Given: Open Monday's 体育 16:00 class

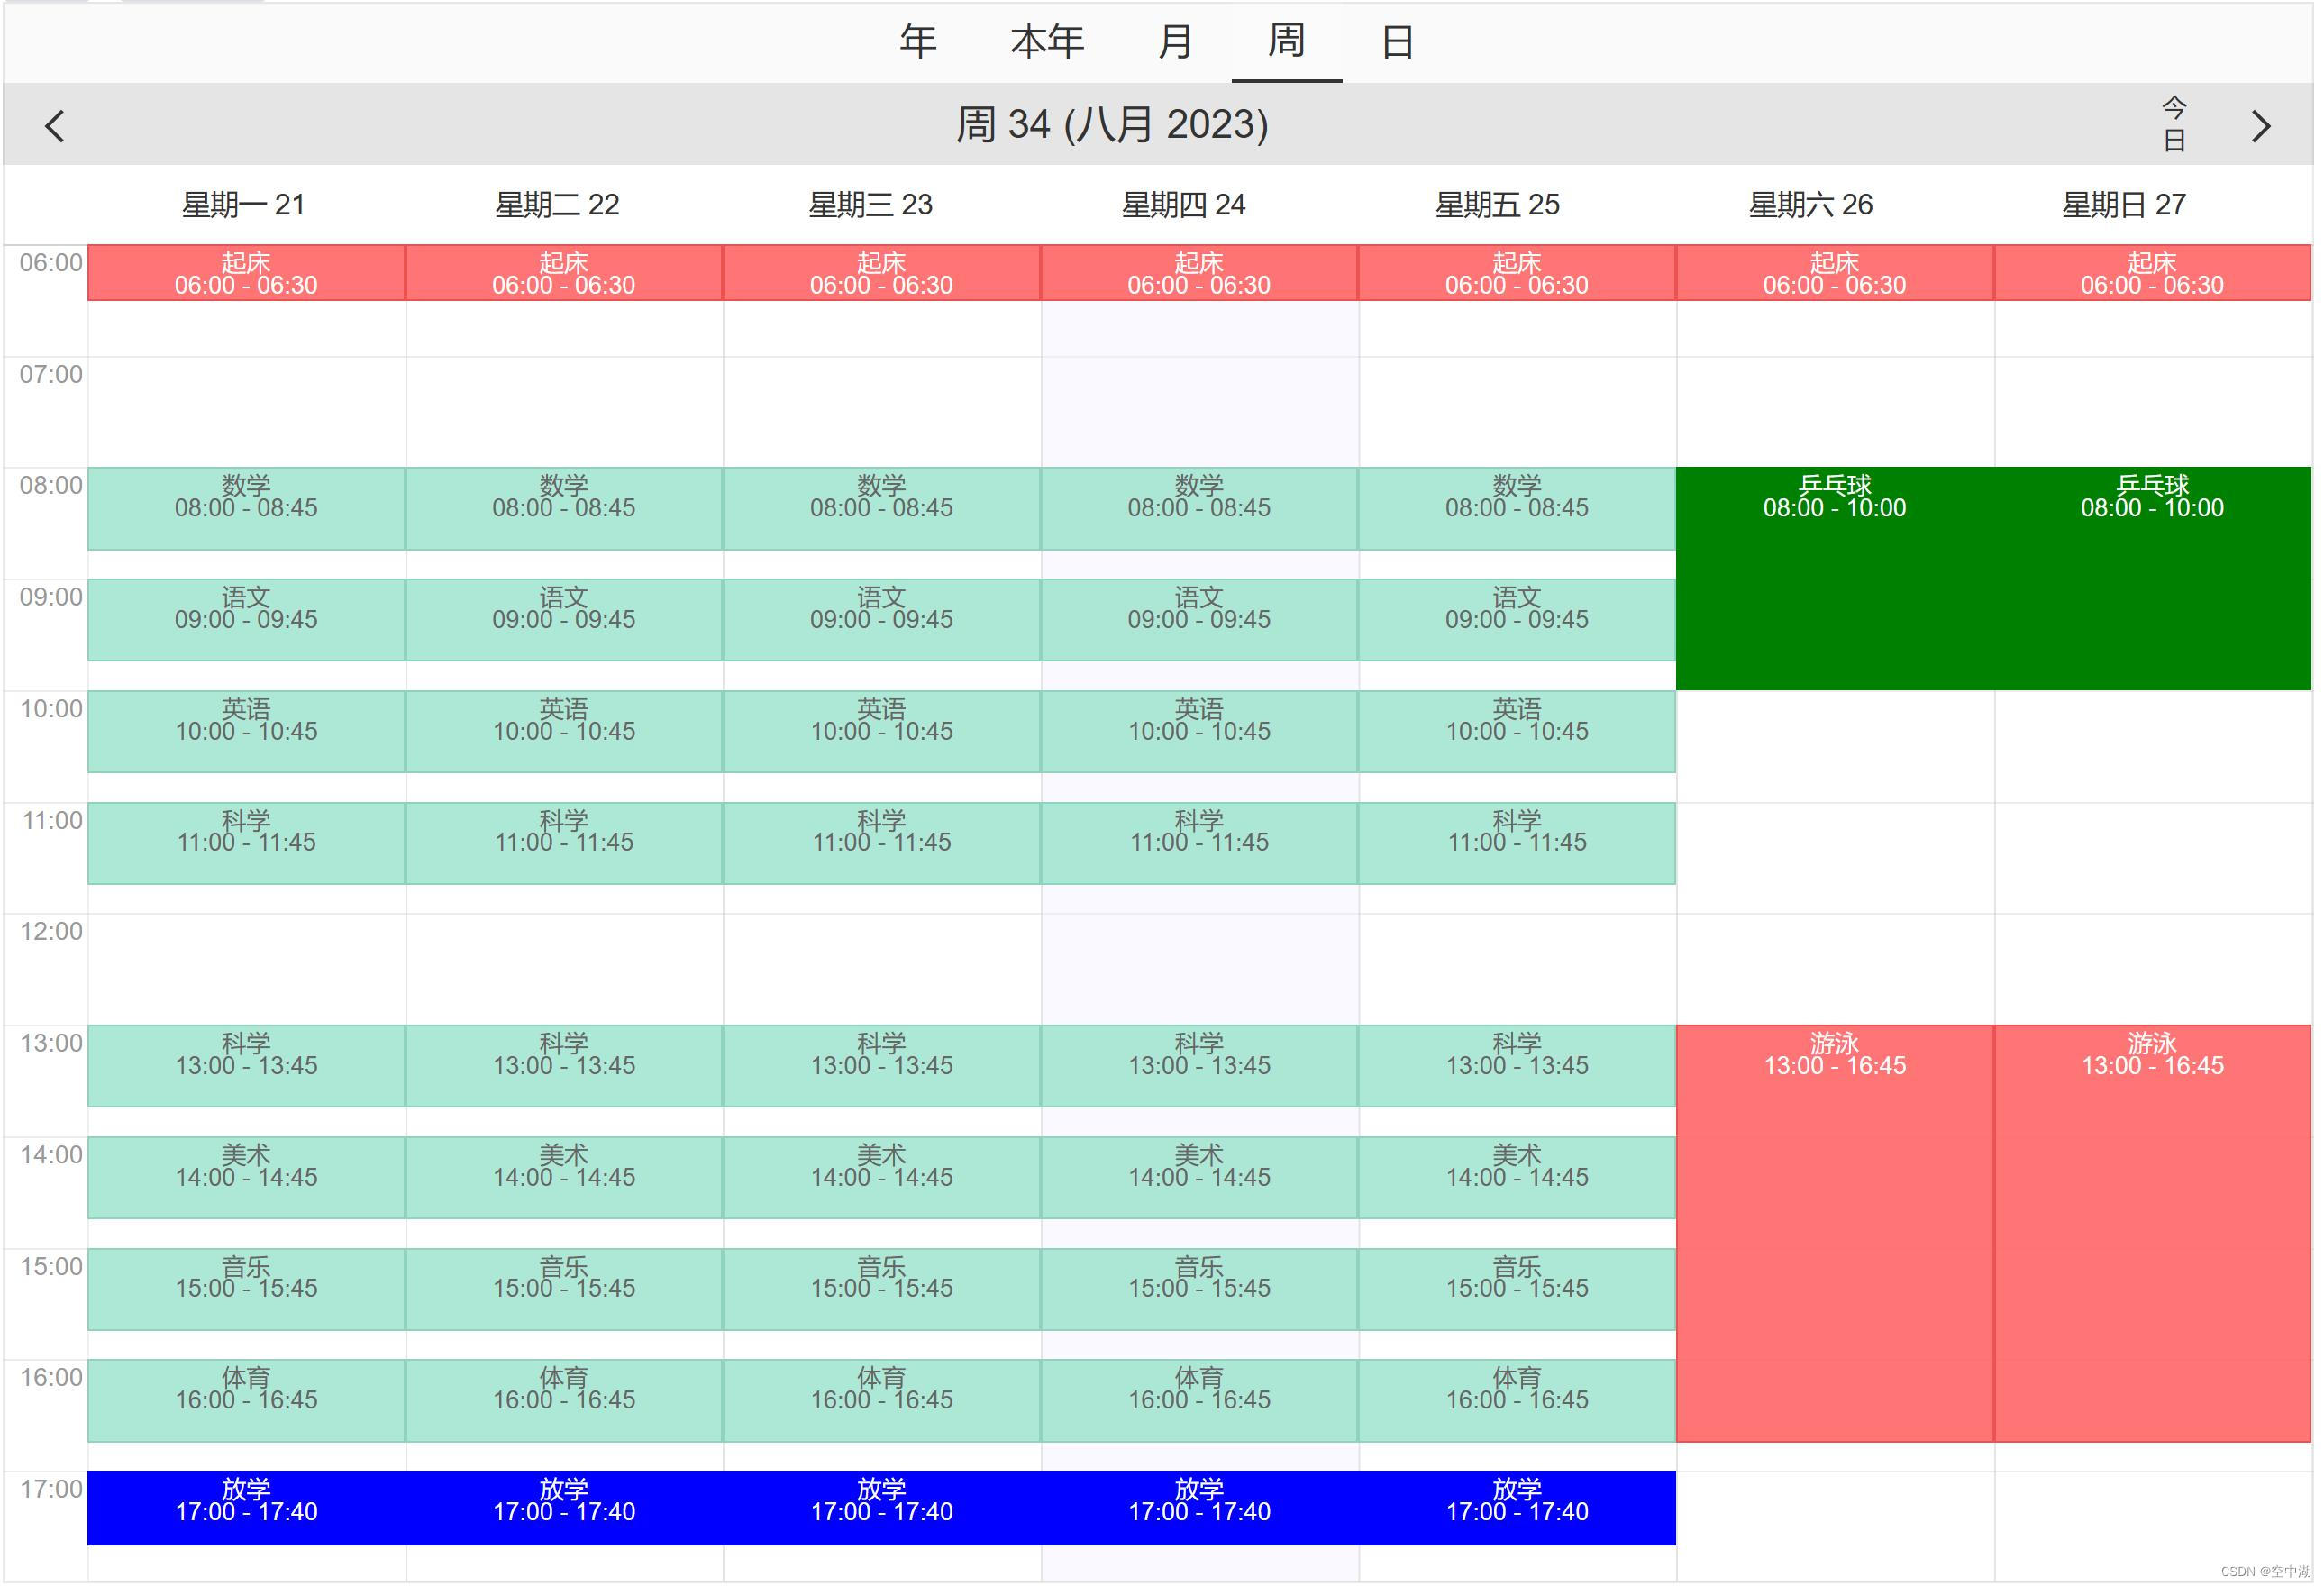Looking at the screenshot, I should pos(246,1400).
